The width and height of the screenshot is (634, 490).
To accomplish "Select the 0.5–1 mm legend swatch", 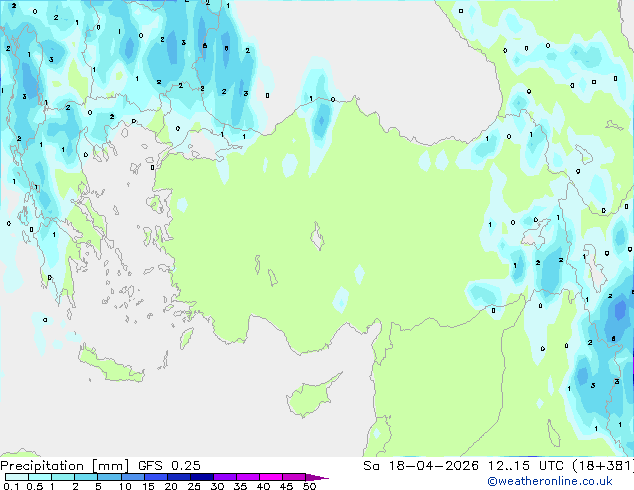I will click(x=40, y=477).
